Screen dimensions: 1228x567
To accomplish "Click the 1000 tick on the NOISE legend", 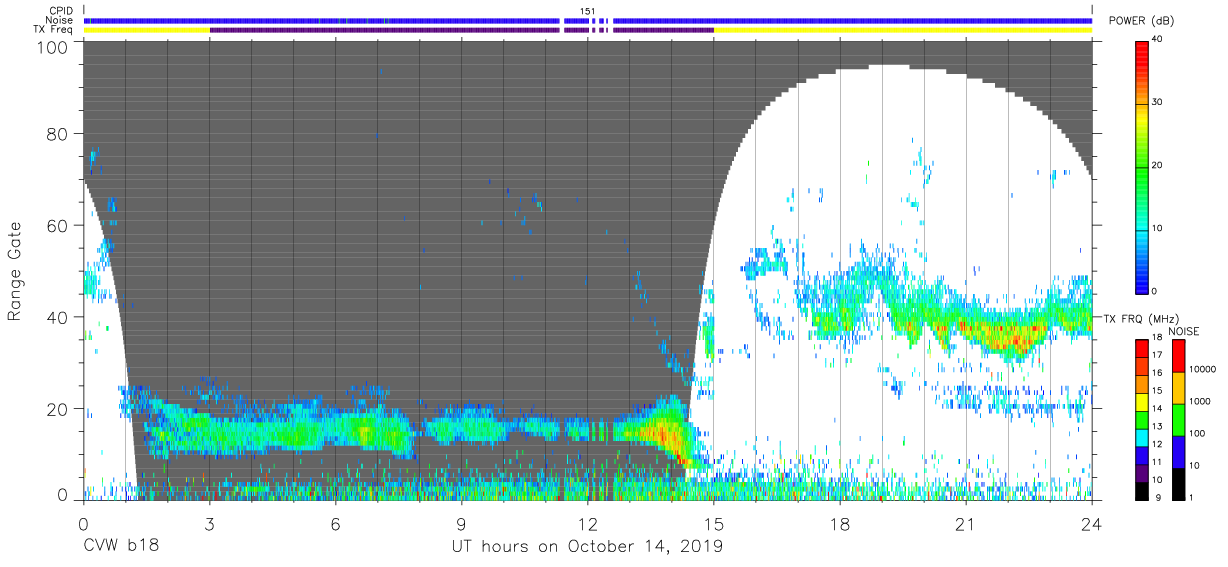I will click(x=1200, y=401).
